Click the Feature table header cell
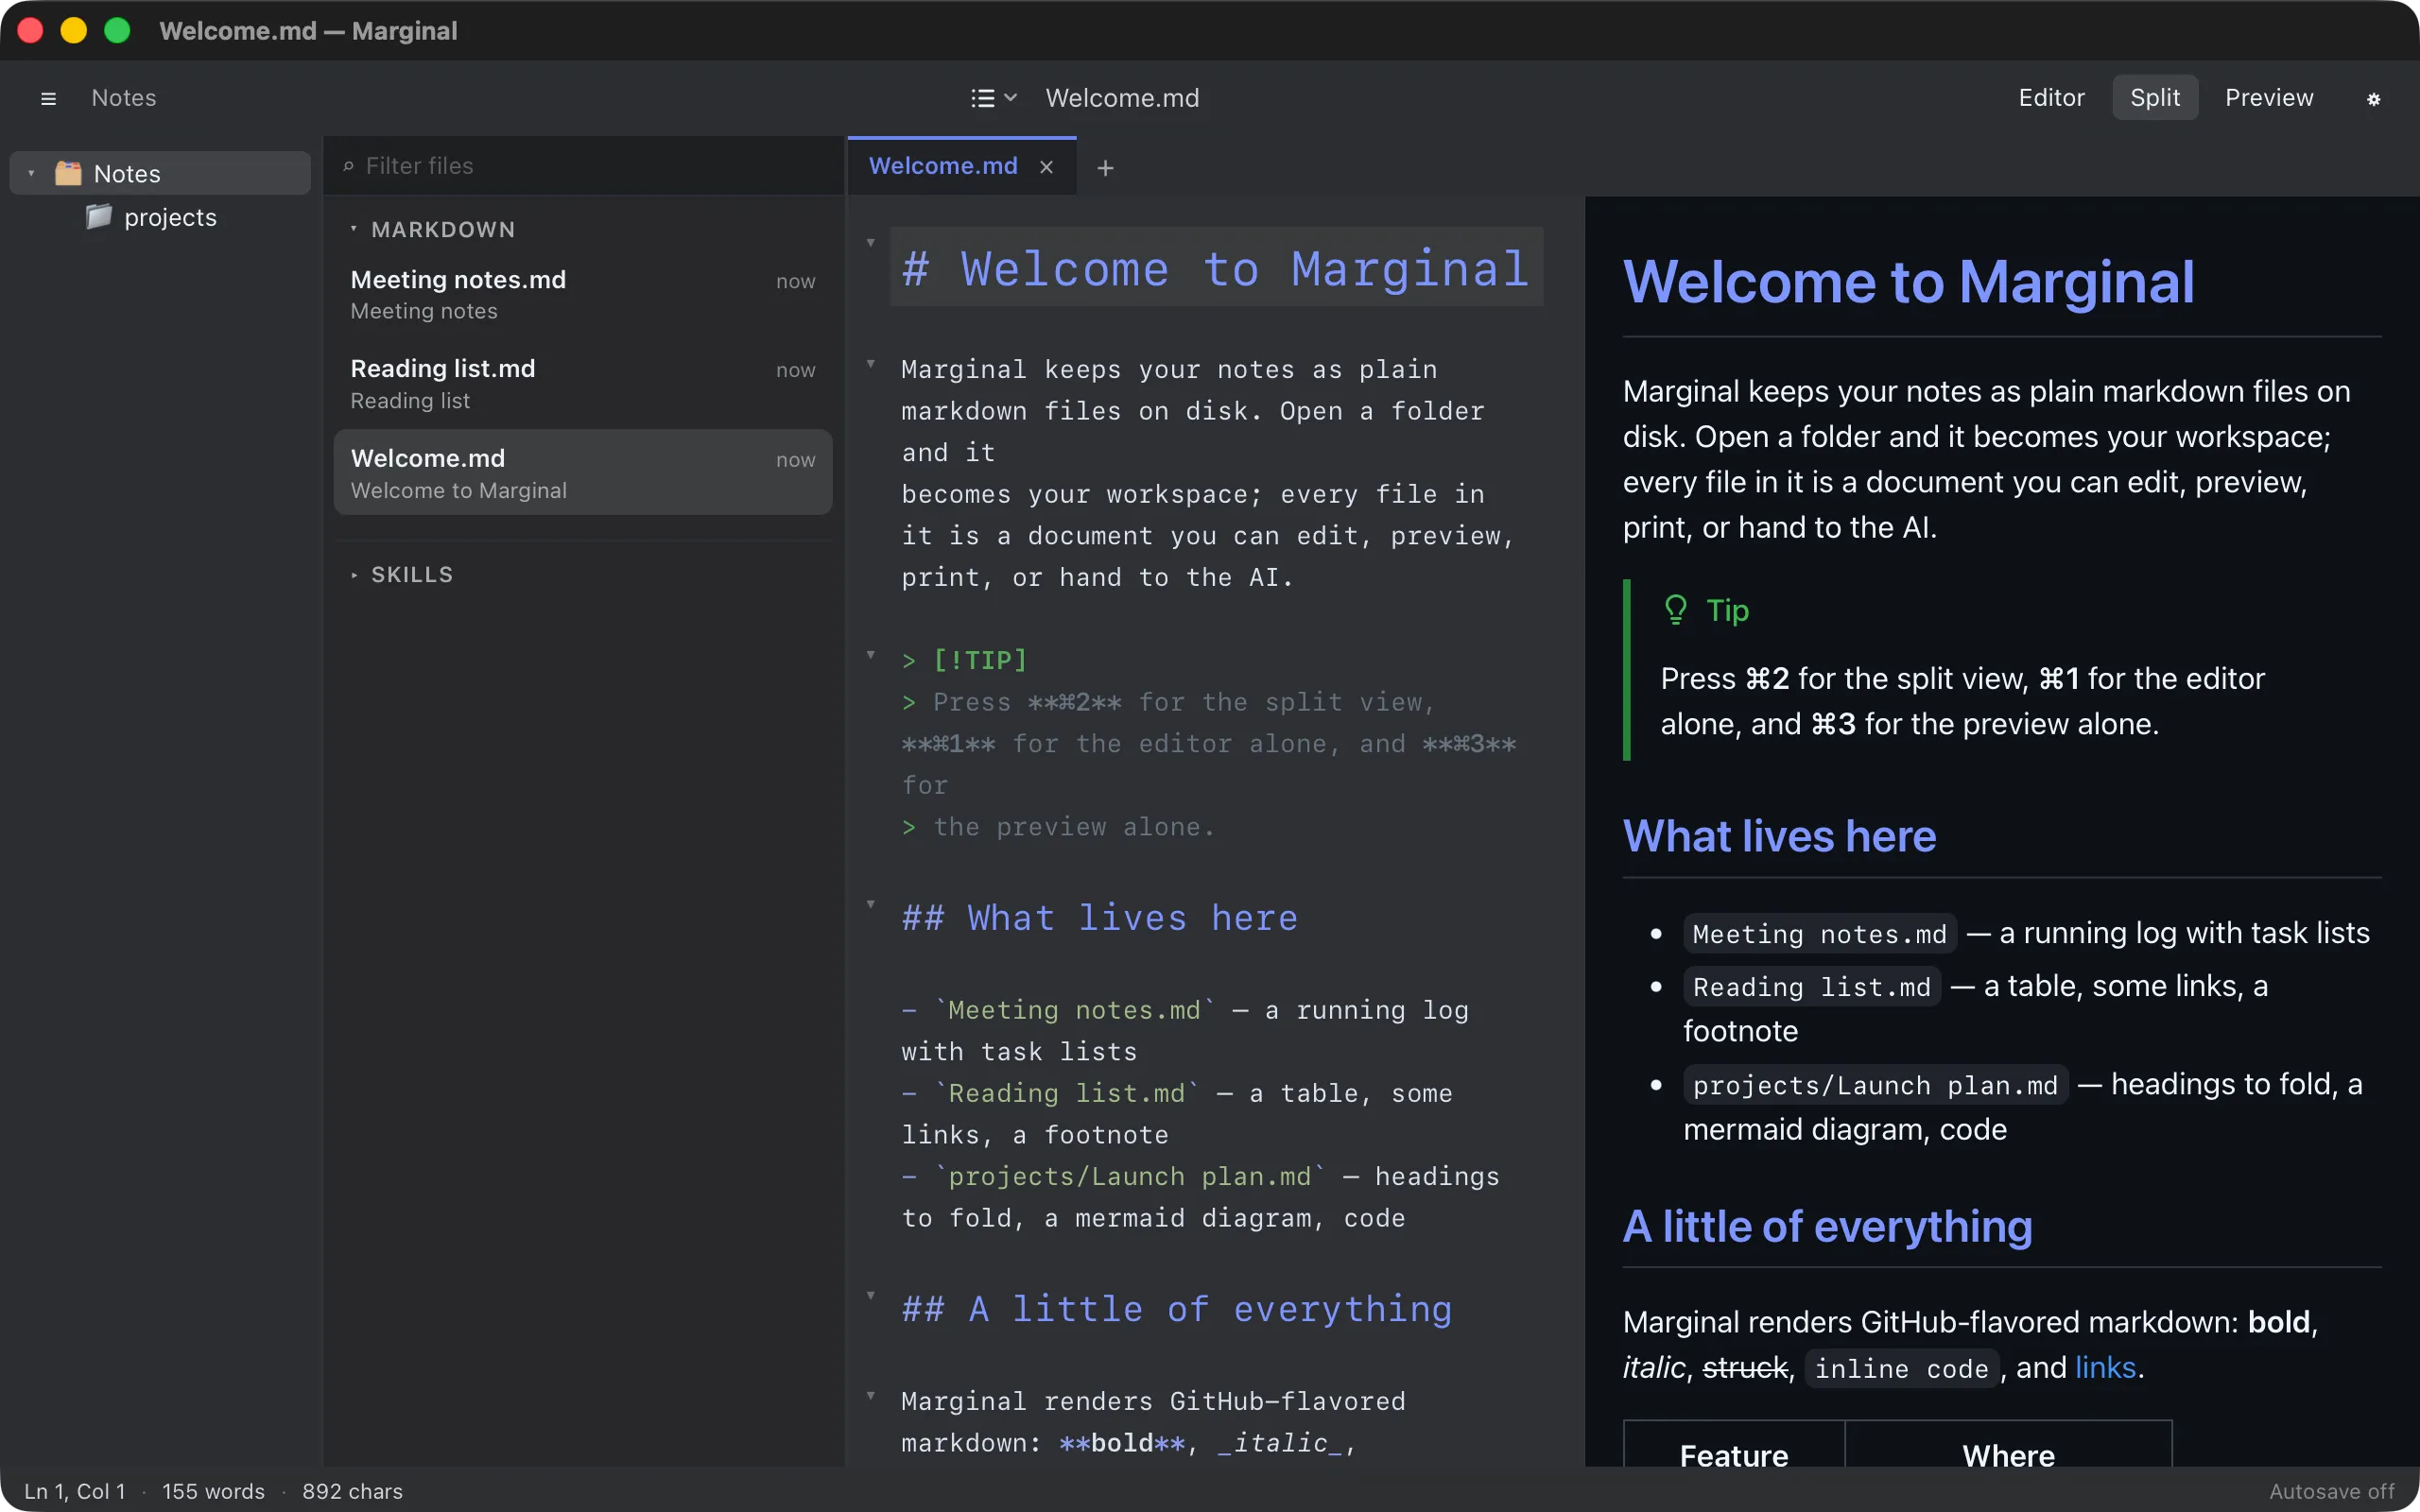This screenshot has height=1512, width=2420. tap(1734, 1446)
